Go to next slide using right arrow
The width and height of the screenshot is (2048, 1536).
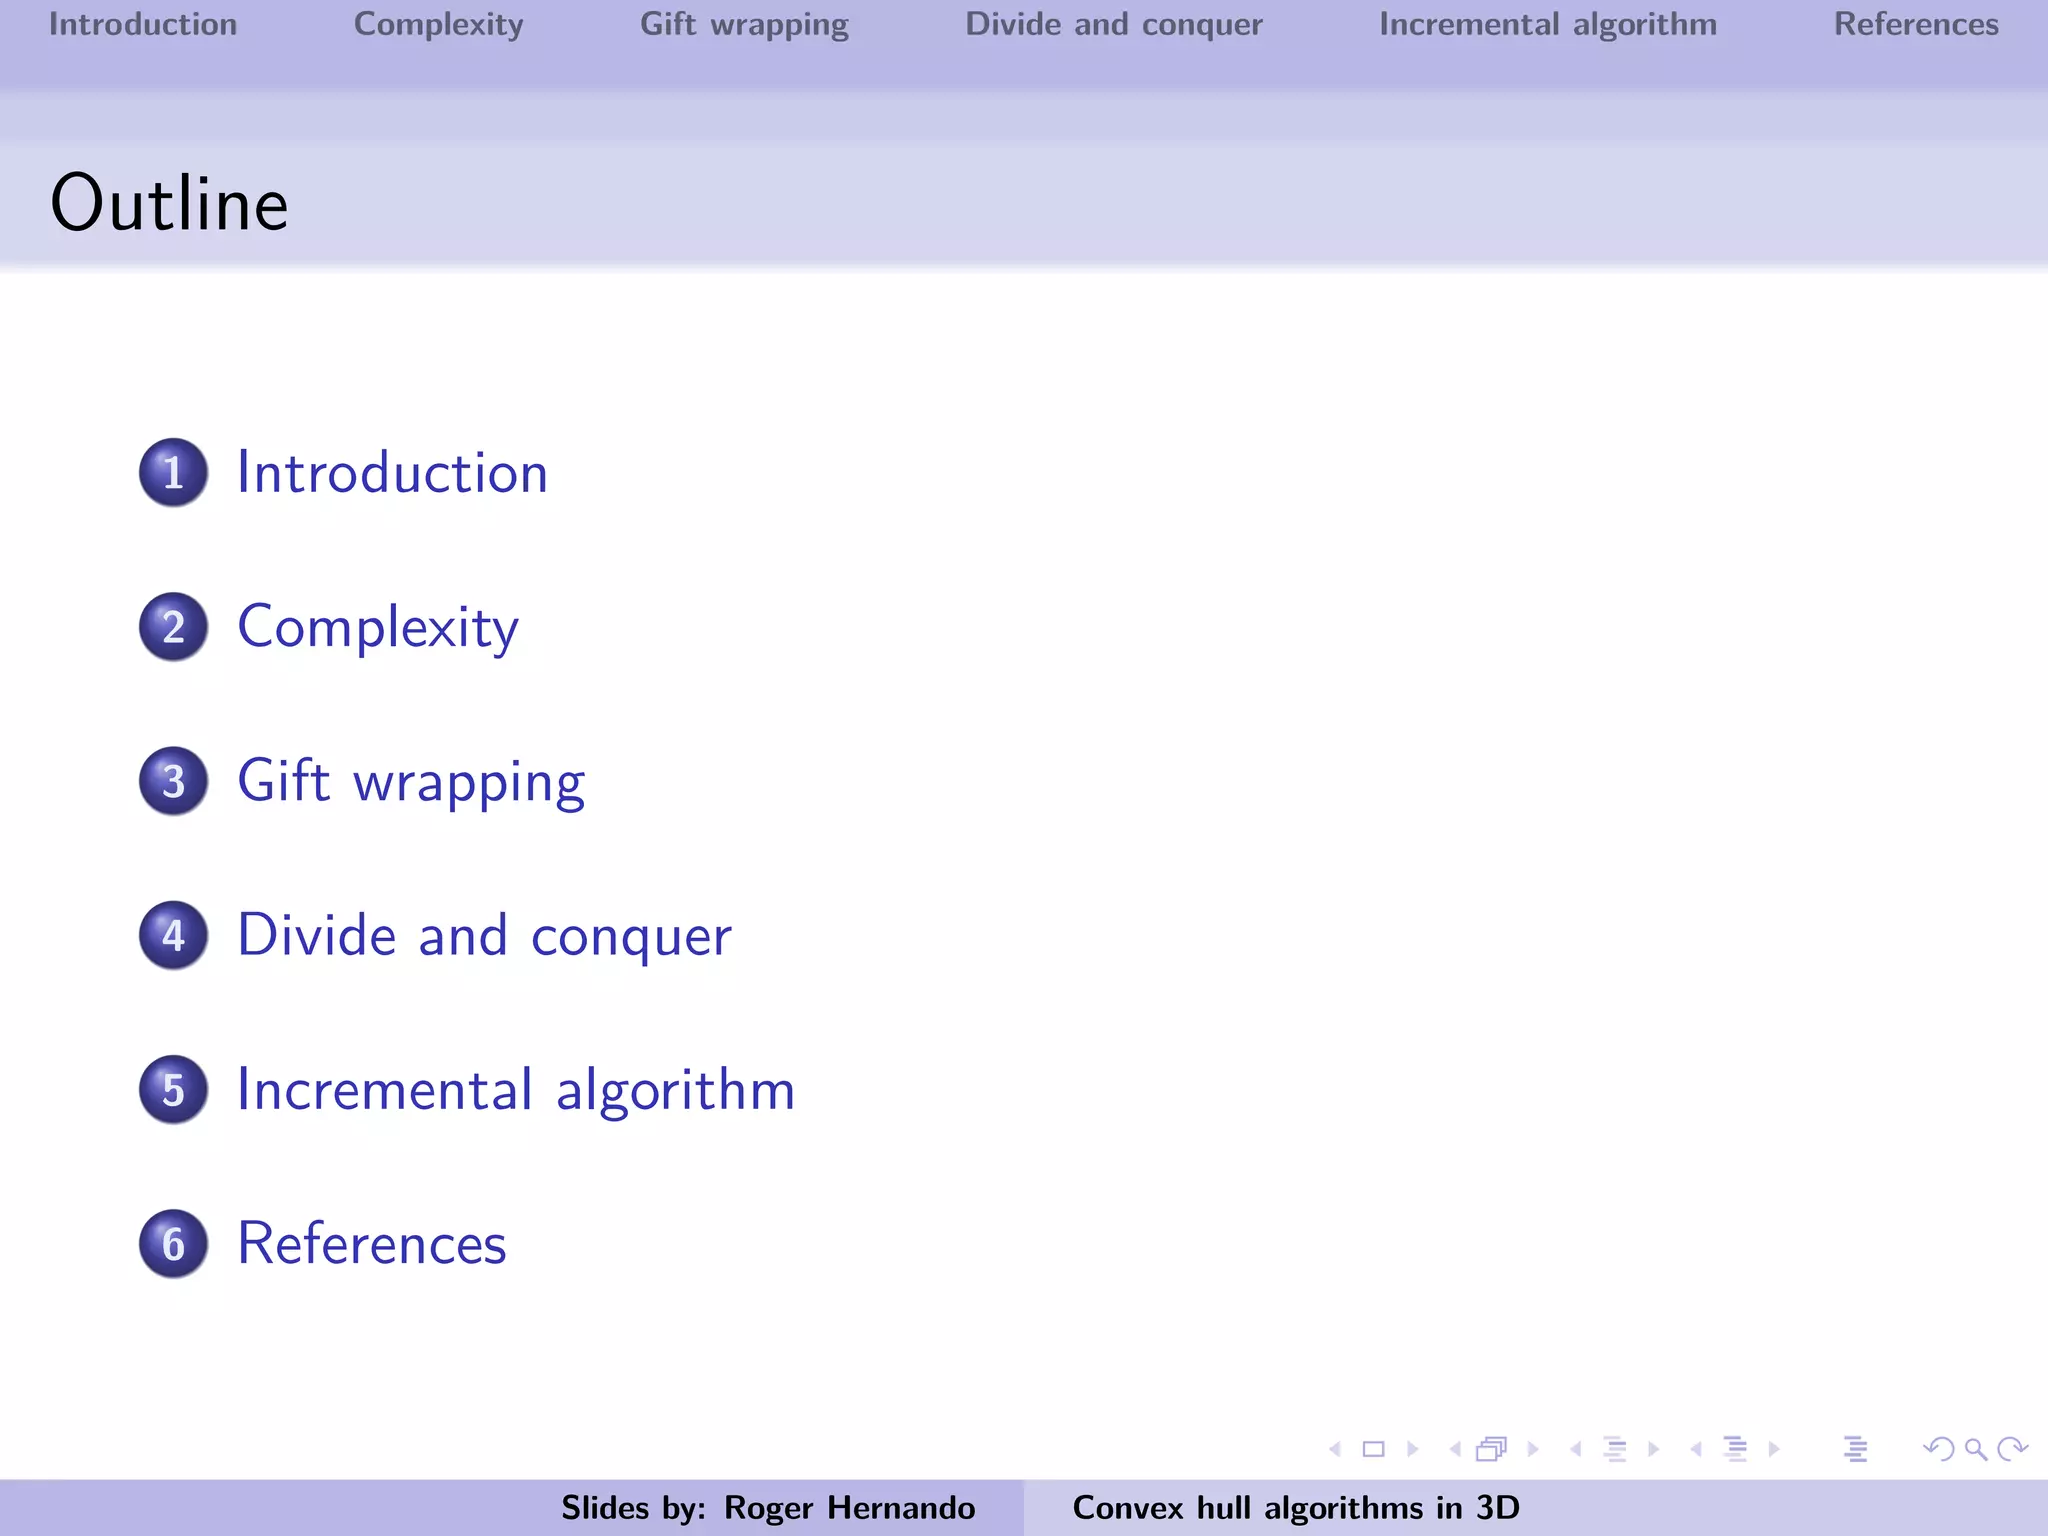tap(1413, 1449)
